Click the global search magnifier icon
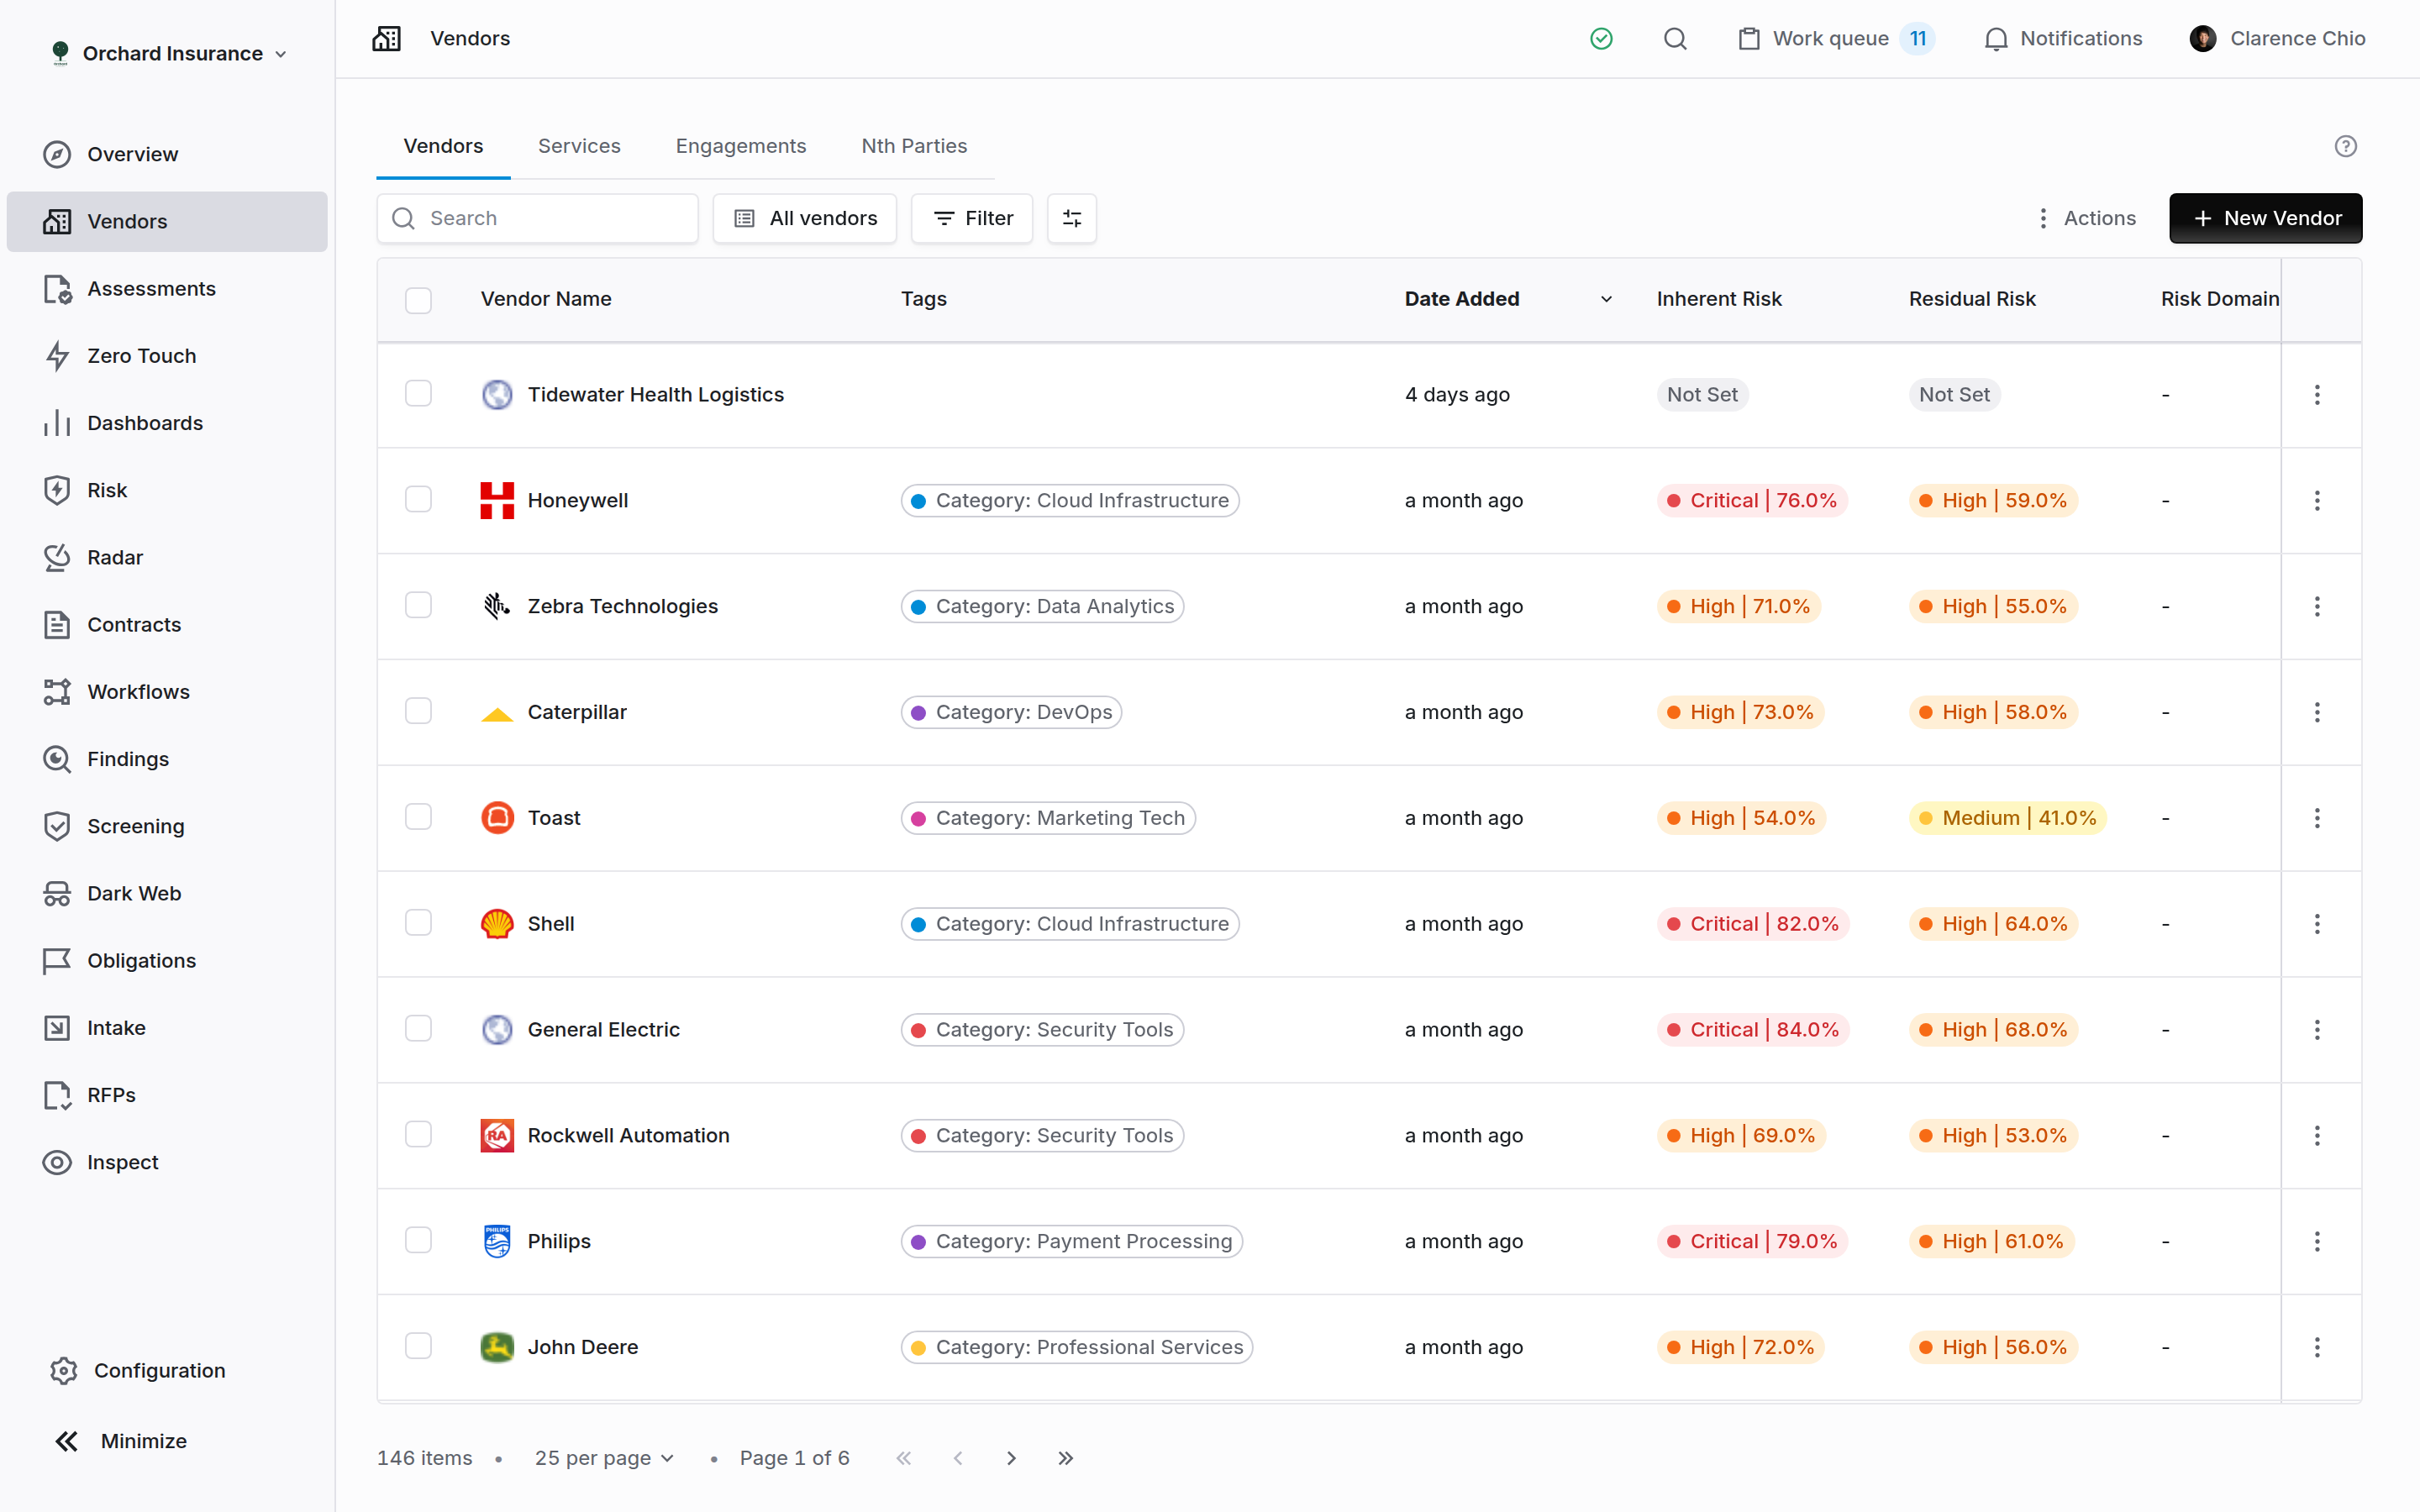This screenshot has height=1512, width=2420. tap(1675, 39)
